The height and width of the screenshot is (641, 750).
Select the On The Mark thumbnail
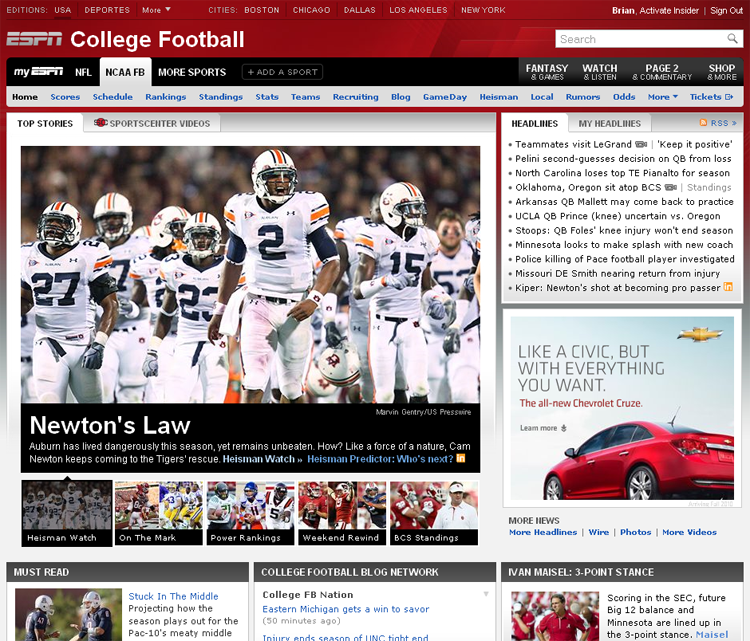(x=159, y=513)
